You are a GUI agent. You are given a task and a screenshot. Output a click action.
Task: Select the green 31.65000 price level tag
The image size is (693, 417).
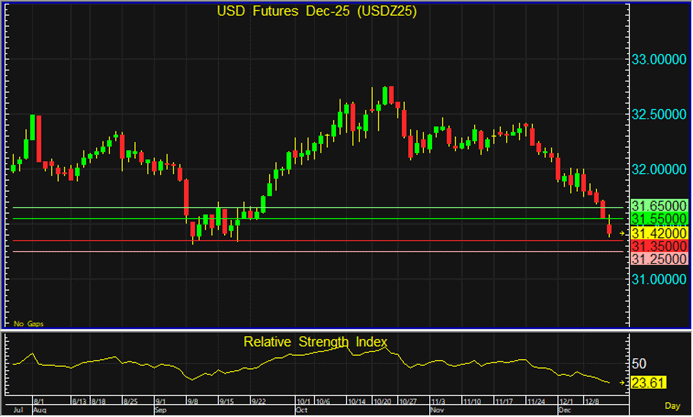click(x=657, y=205)
